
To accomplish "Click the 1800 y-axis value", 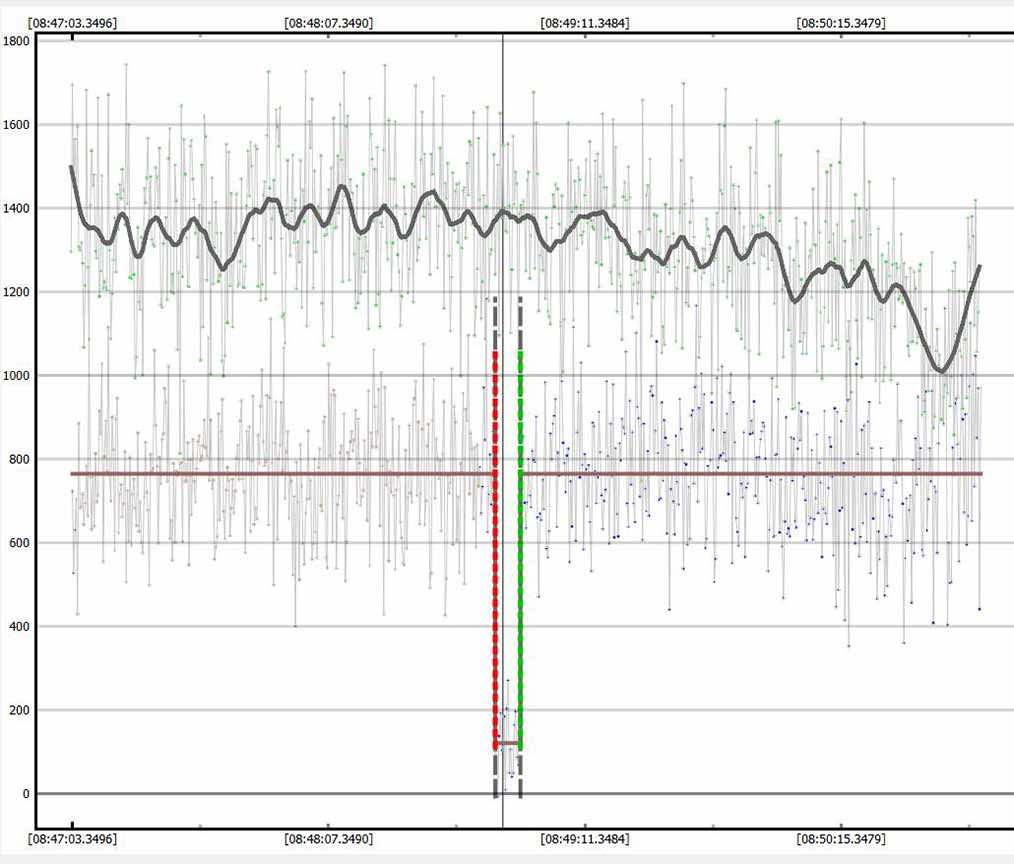I will 16,41.
